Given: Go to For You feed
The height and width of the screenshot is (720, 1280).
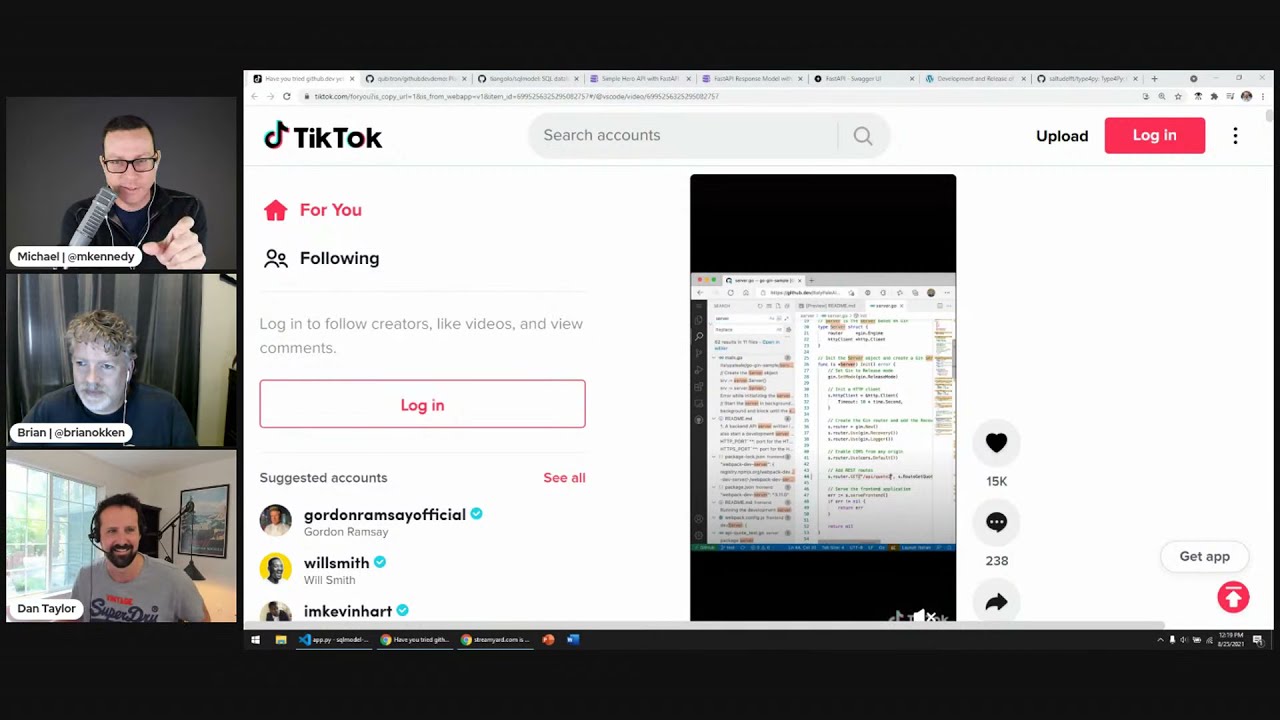Looking at the screenshot, I should pyautogui.click(x=312, y=210).
